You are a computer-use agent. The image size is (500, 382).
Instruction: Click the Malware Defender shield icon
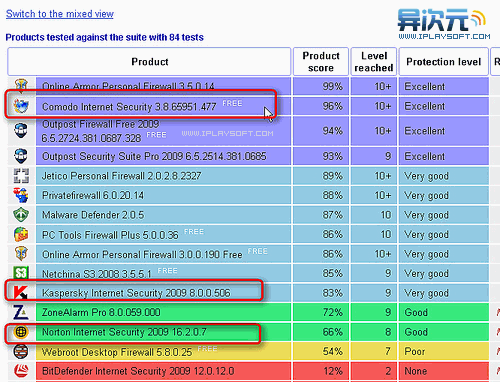pyautogui.click(x=21, y=215)
